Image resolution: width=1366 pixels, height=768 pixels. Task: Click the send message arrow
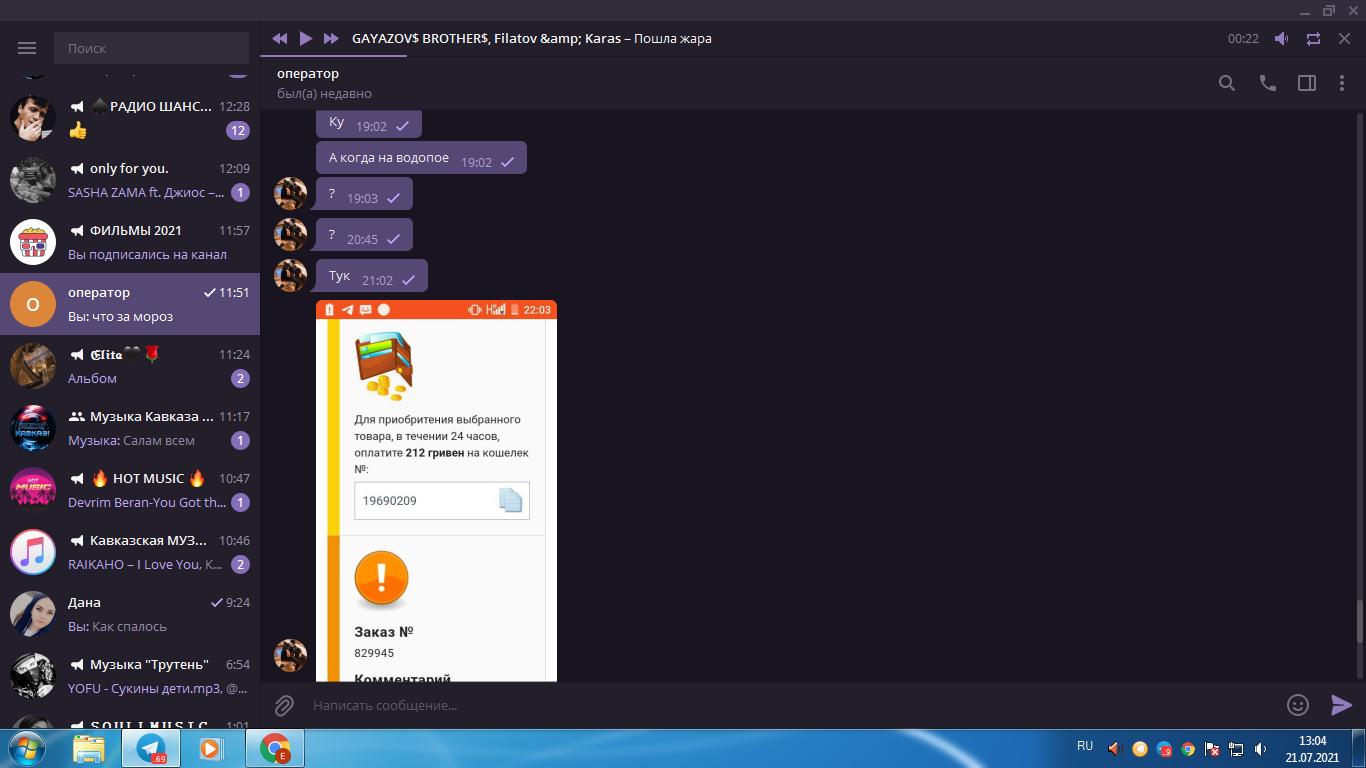1341,705
